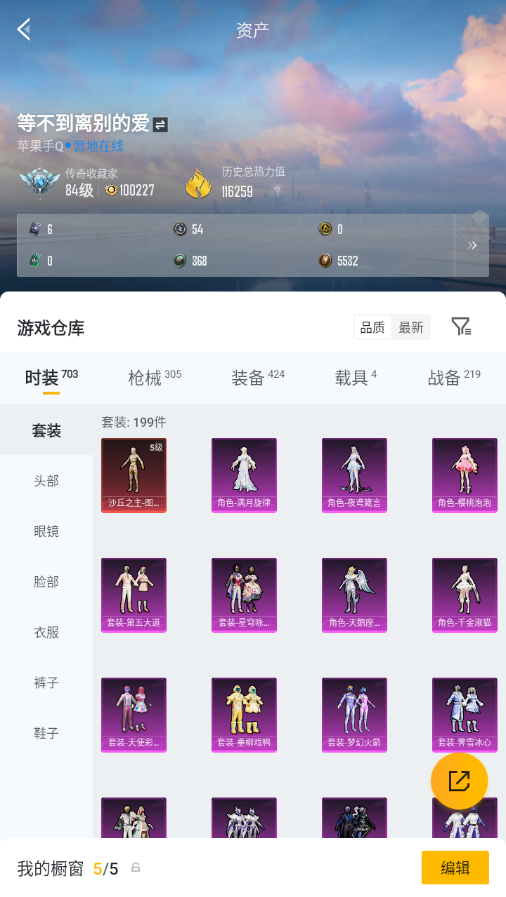Open the 套装-垂柳戏鸭 outfit
Screen dimensions: 506x897
[x=244, y=715]
